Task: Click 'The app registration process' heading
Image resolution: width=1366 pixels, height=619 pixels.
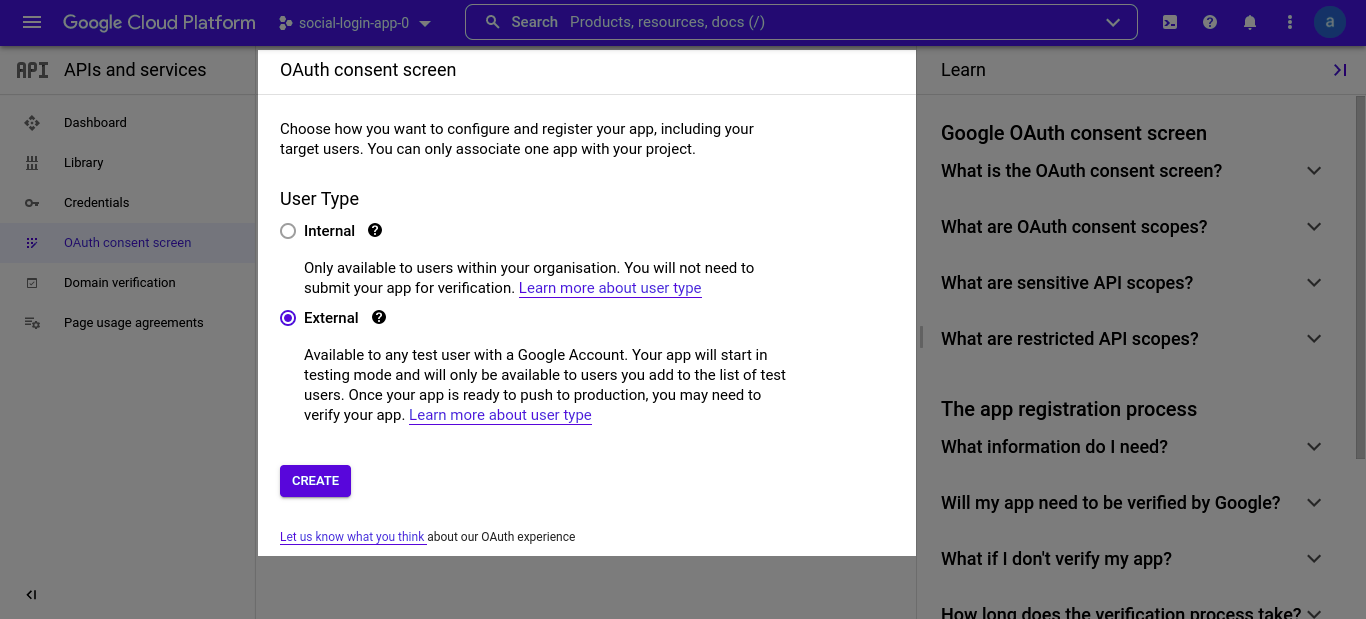Action: coord(1069,409)
